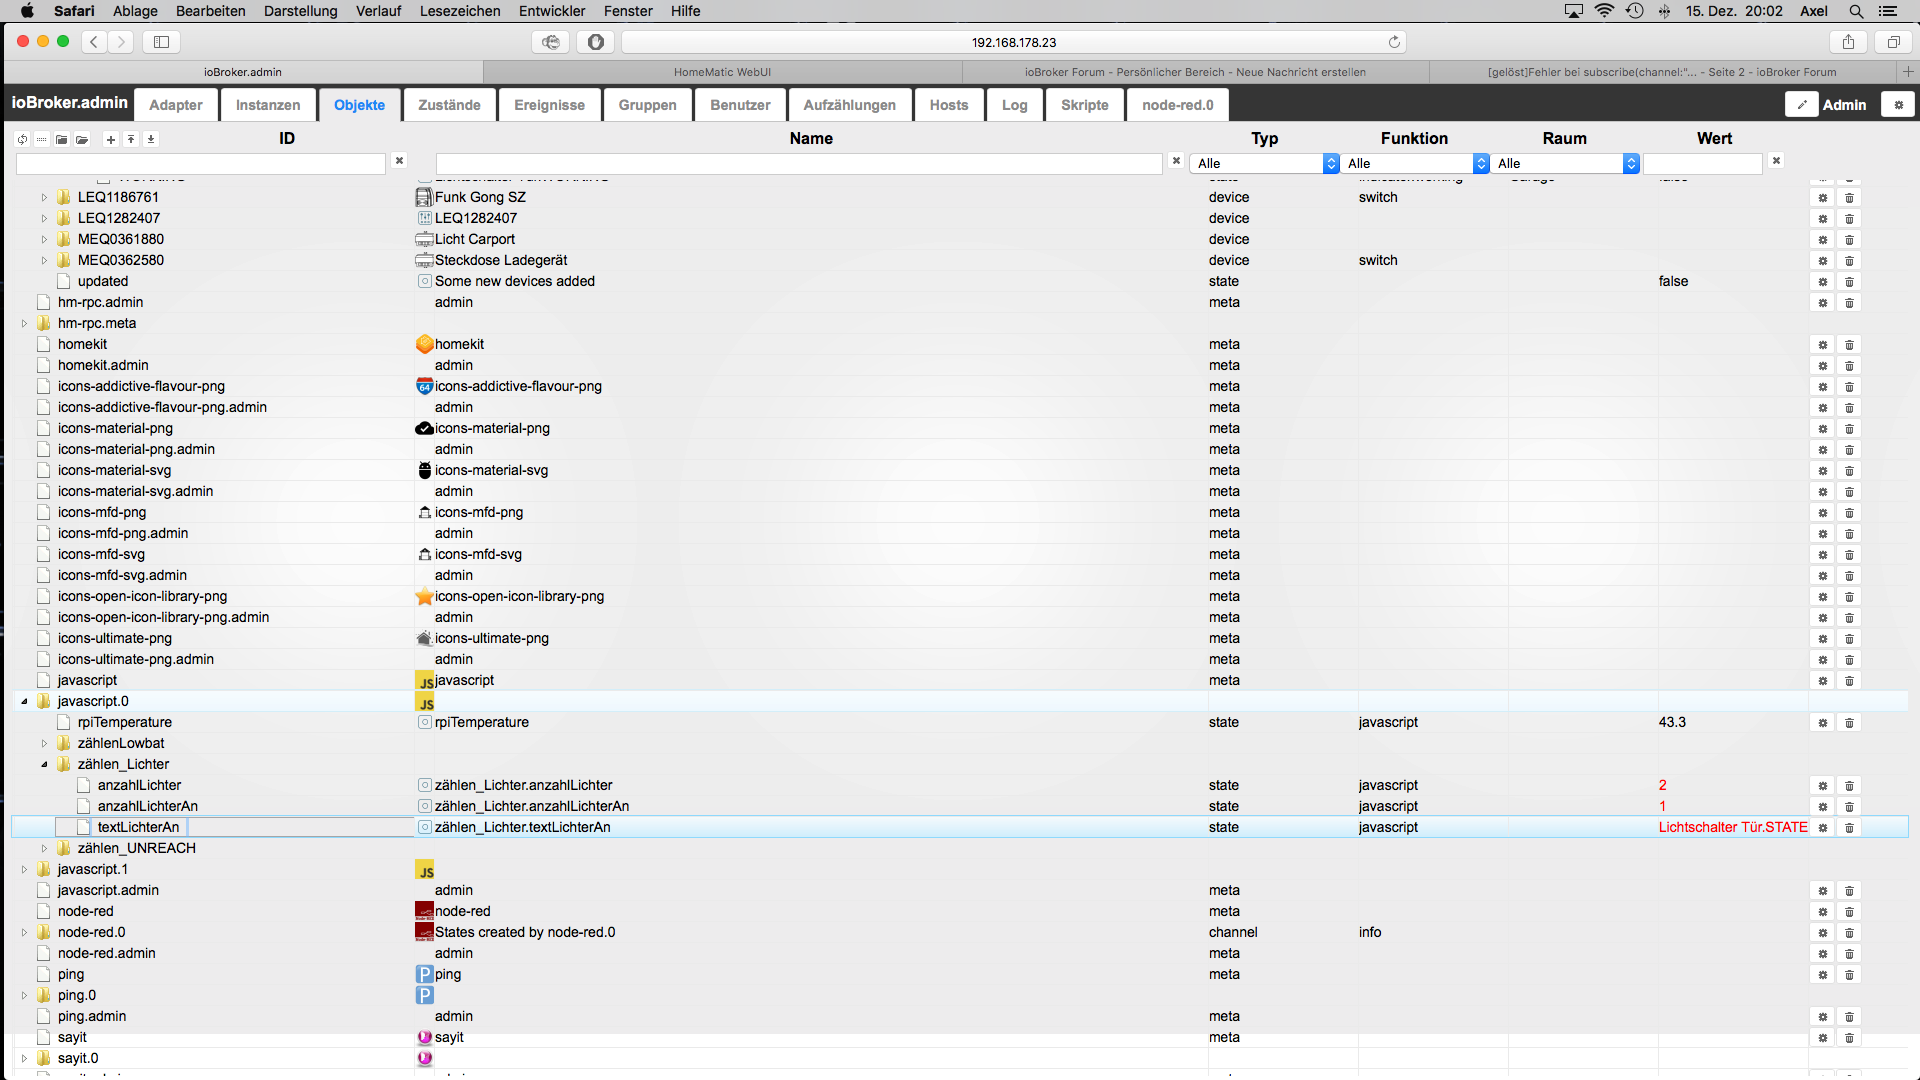Open settings for anzahlLichter row

pyautogui.click(x=1822, y=786)
